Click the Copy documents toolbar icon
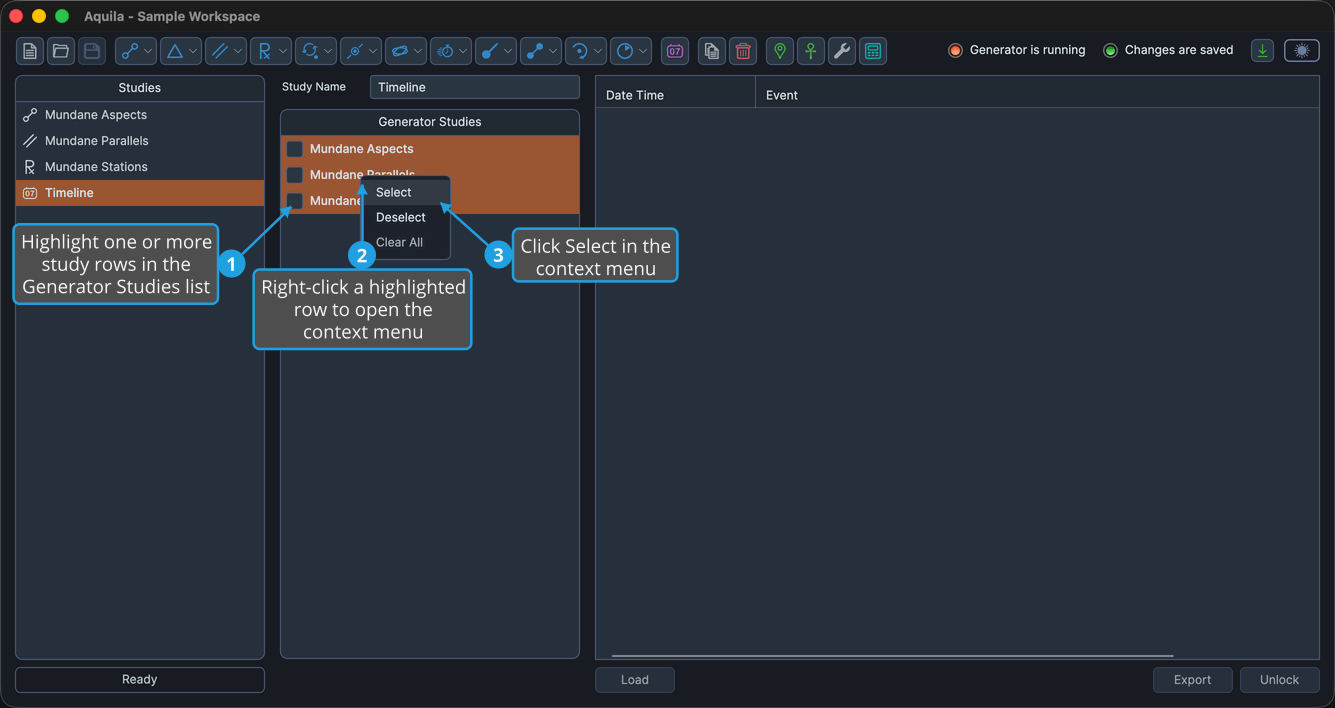The height and width of the screenshot is (708, 1335). (712, 51)
